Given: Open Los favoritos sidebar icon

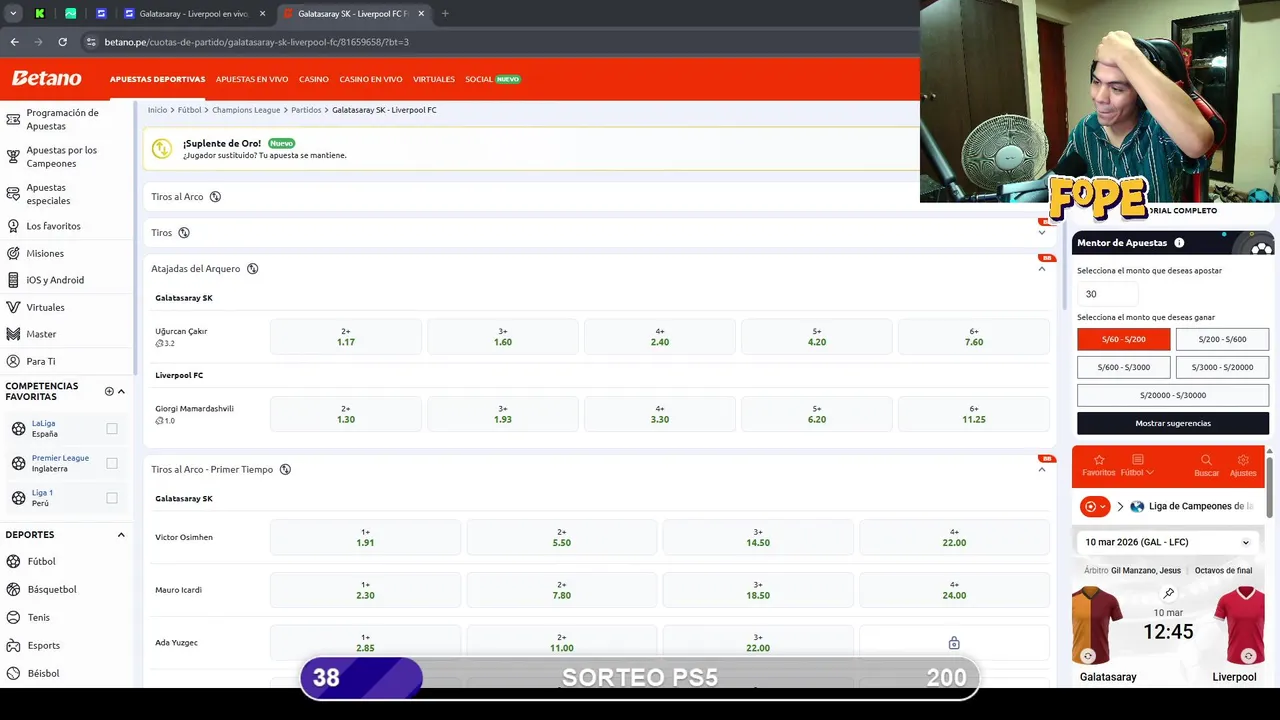Looking at the screenshot, I should [13, 226].
